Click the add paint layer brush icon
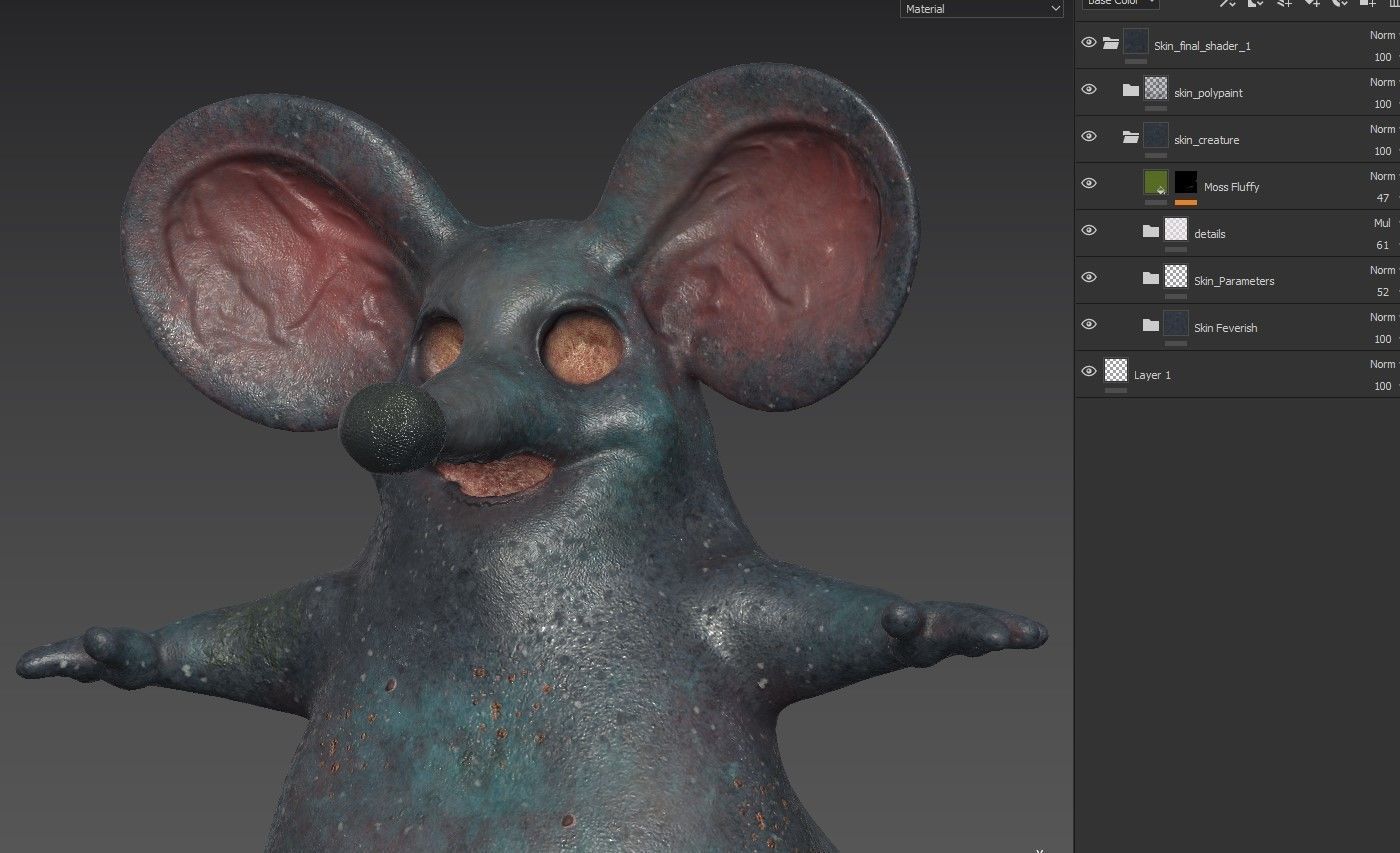The height and width of the screenshot is (853, 1400). (1285, 3)
